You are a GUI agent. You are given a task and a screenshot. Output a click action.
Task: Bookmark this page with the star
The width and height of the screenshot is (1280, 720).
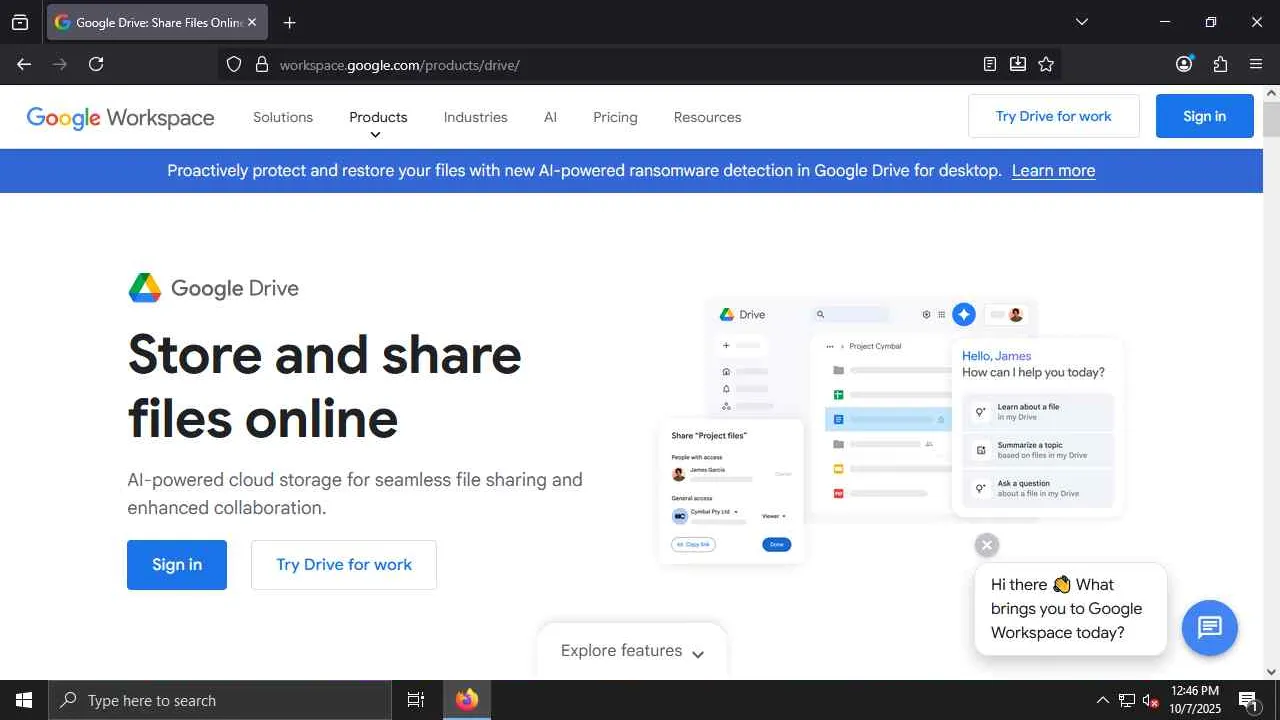(1046, 64)
